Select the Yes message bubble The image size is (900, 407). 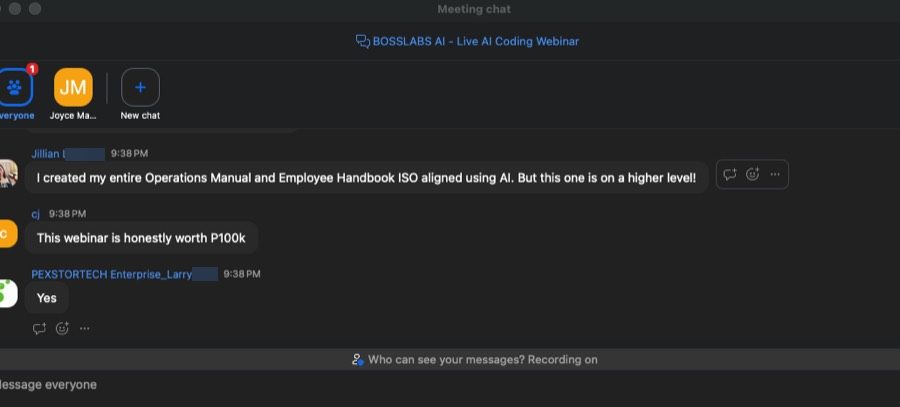coord(46,298)
